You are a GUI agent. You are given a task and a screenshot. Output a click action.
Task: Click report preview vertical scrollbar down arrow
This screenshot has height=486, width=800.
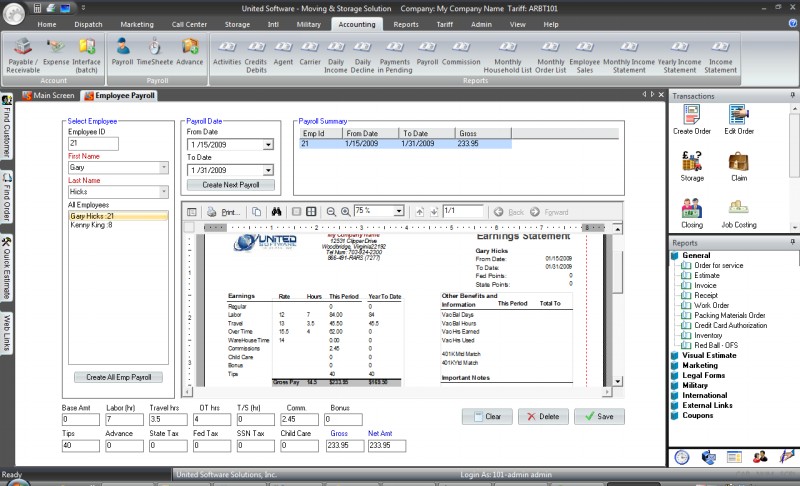[x=617, y=381]
